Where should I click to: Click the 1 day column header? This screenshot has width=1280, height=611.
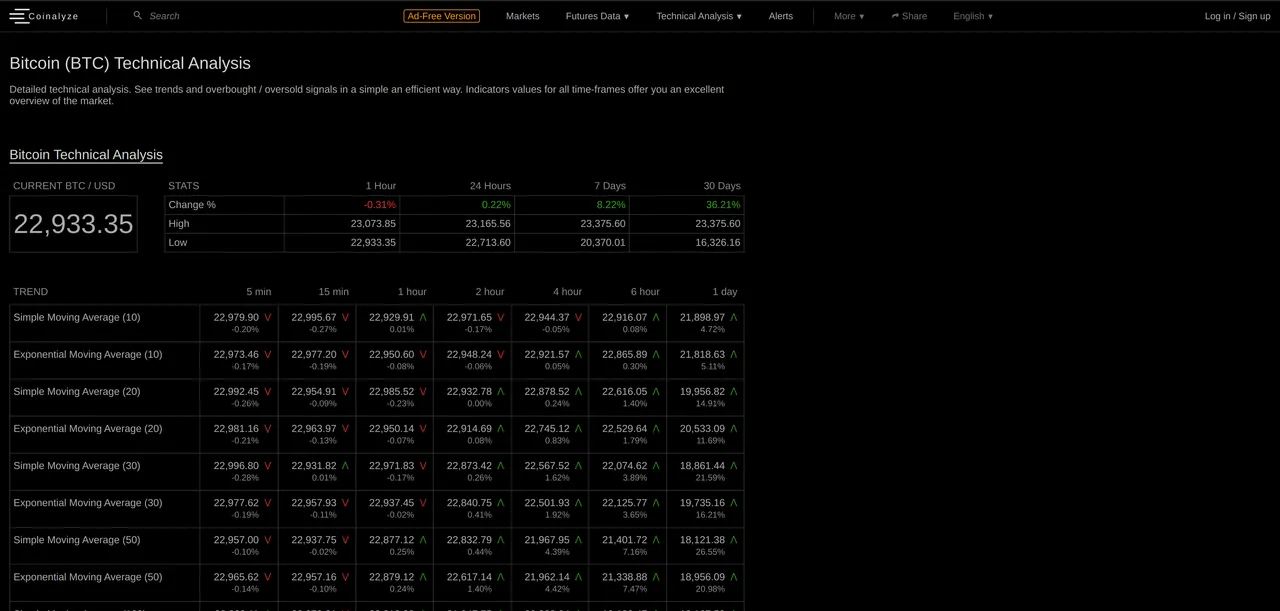click(725, 292)
